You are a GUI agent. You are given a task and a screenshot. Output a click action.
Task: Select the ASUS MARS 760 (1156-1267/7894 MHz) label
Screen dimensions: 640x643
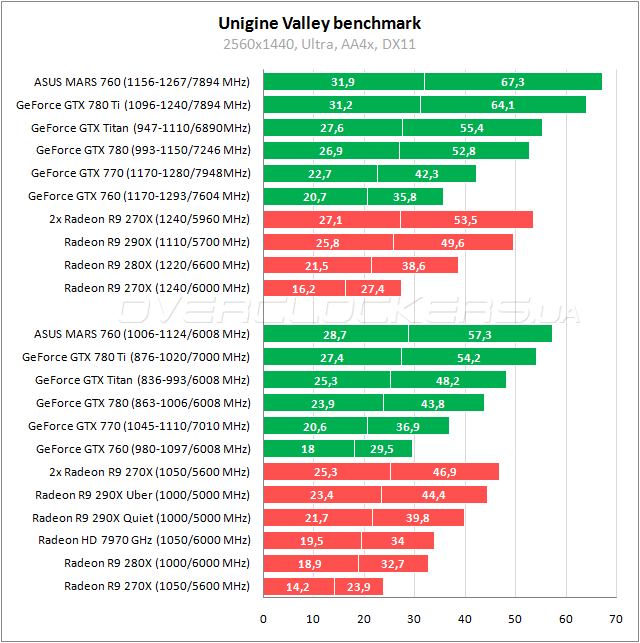[141, 82]
